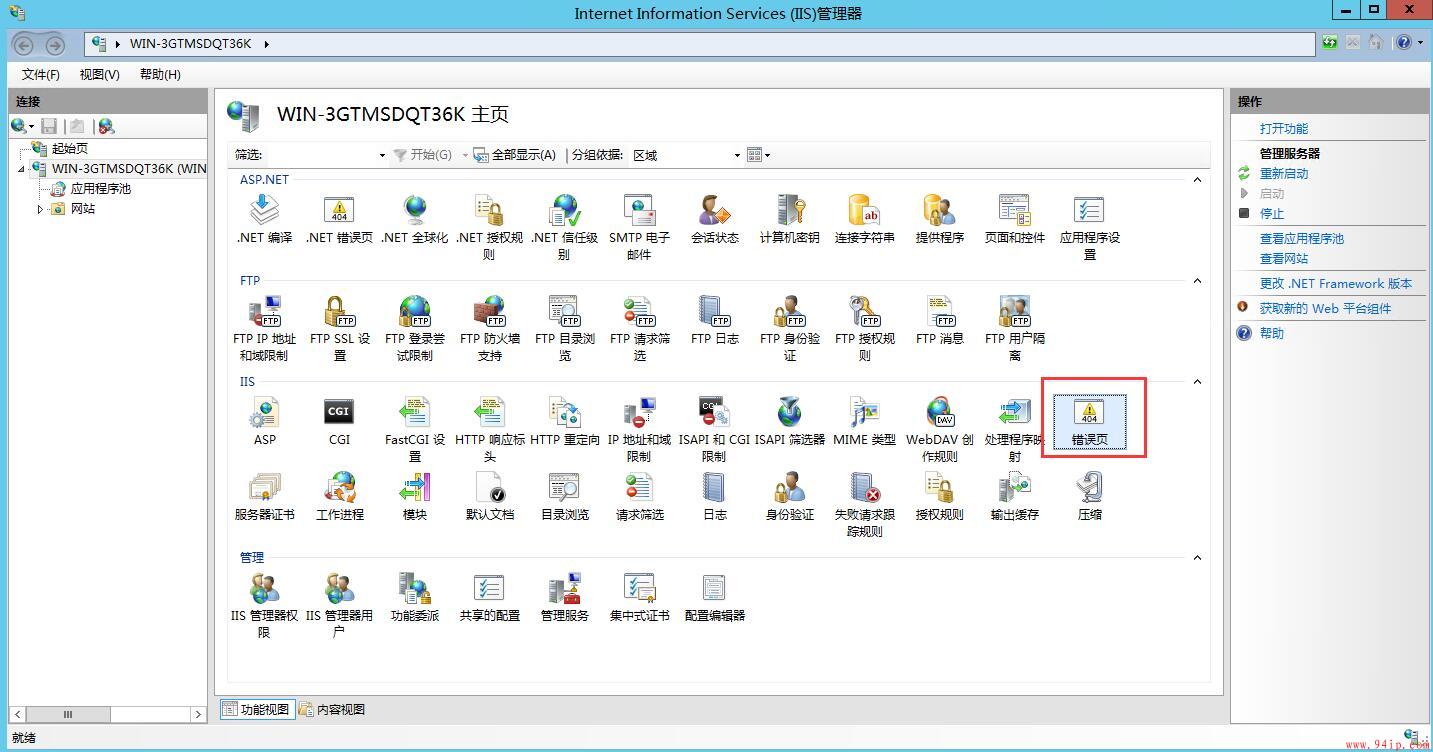This screenshot has width=1433, height=752.
Task: Expand the 网站 tree node
Action: pyautogui.click(x=41, y=209)
